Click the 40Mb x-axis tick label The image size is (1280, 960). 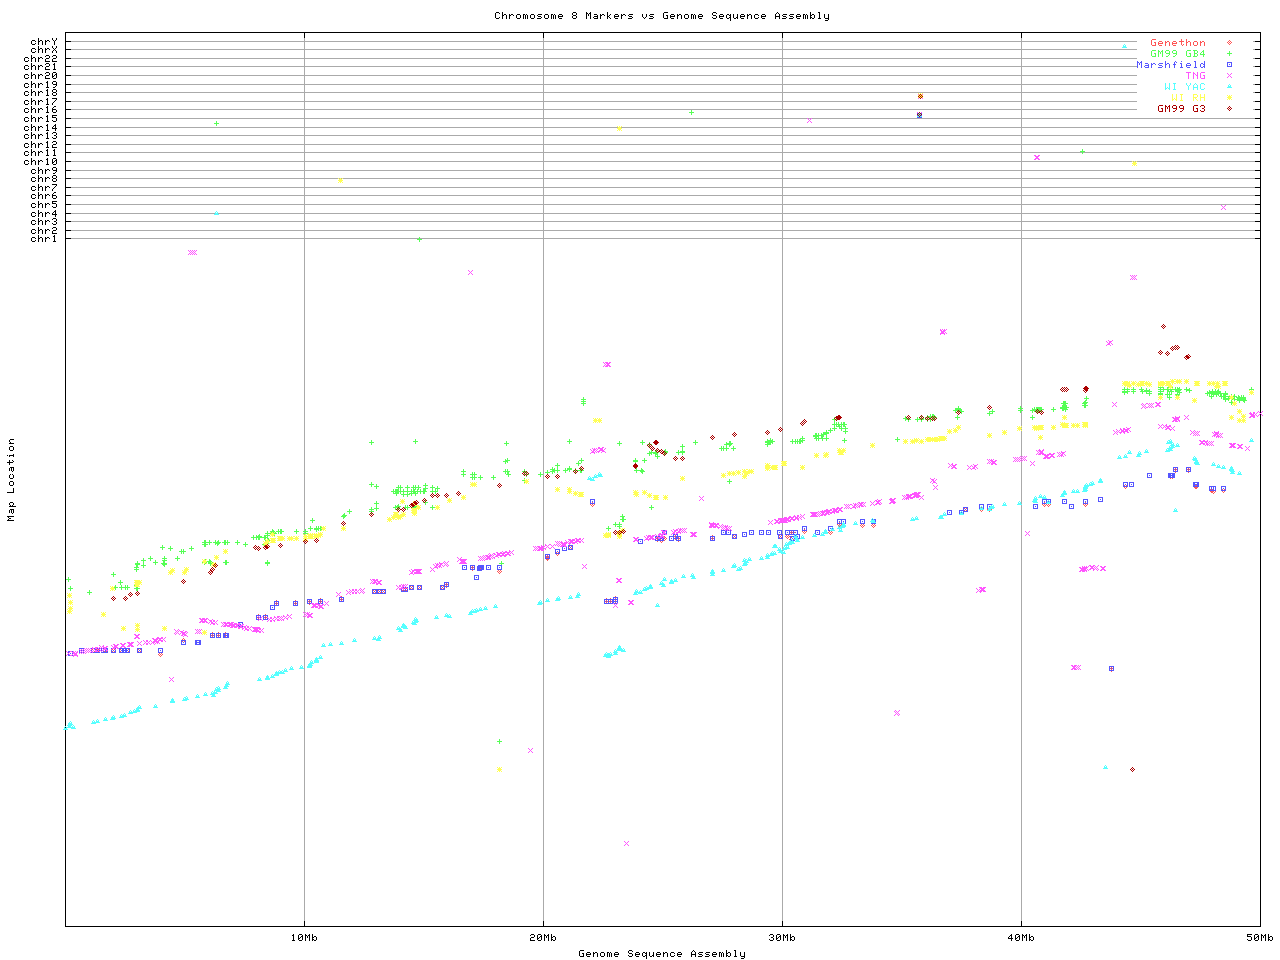pyautogui.click(x=1021, y=937)
